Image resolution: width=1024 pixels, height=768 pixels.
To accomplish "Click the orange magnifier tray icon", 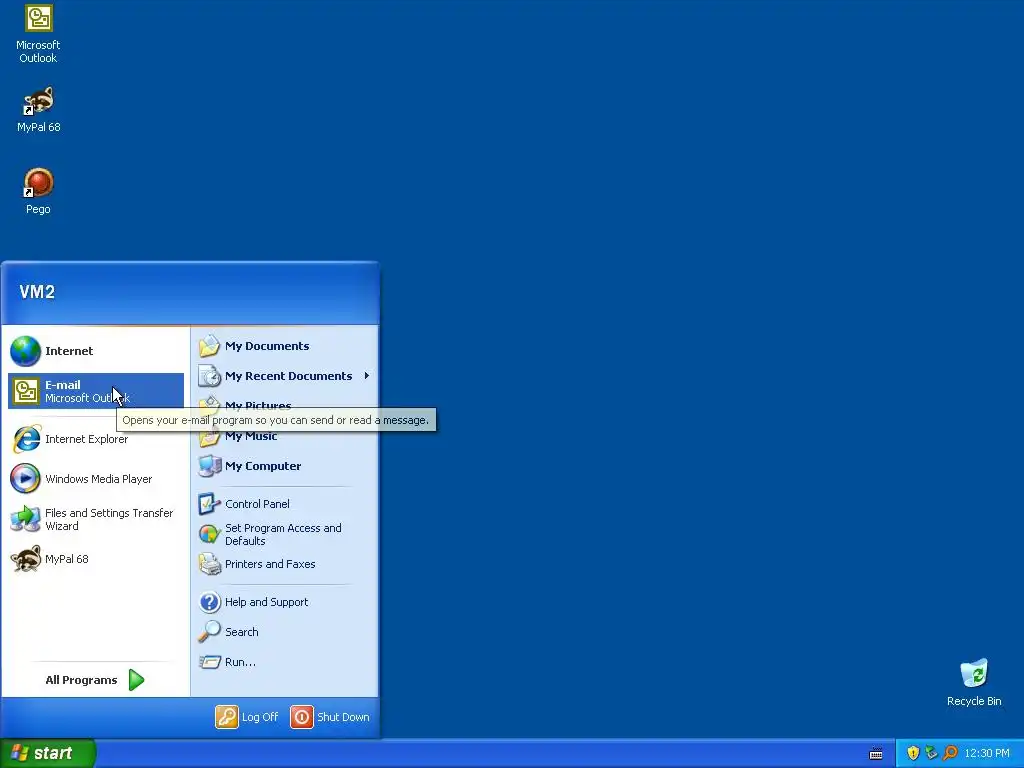I will point(950,753).
